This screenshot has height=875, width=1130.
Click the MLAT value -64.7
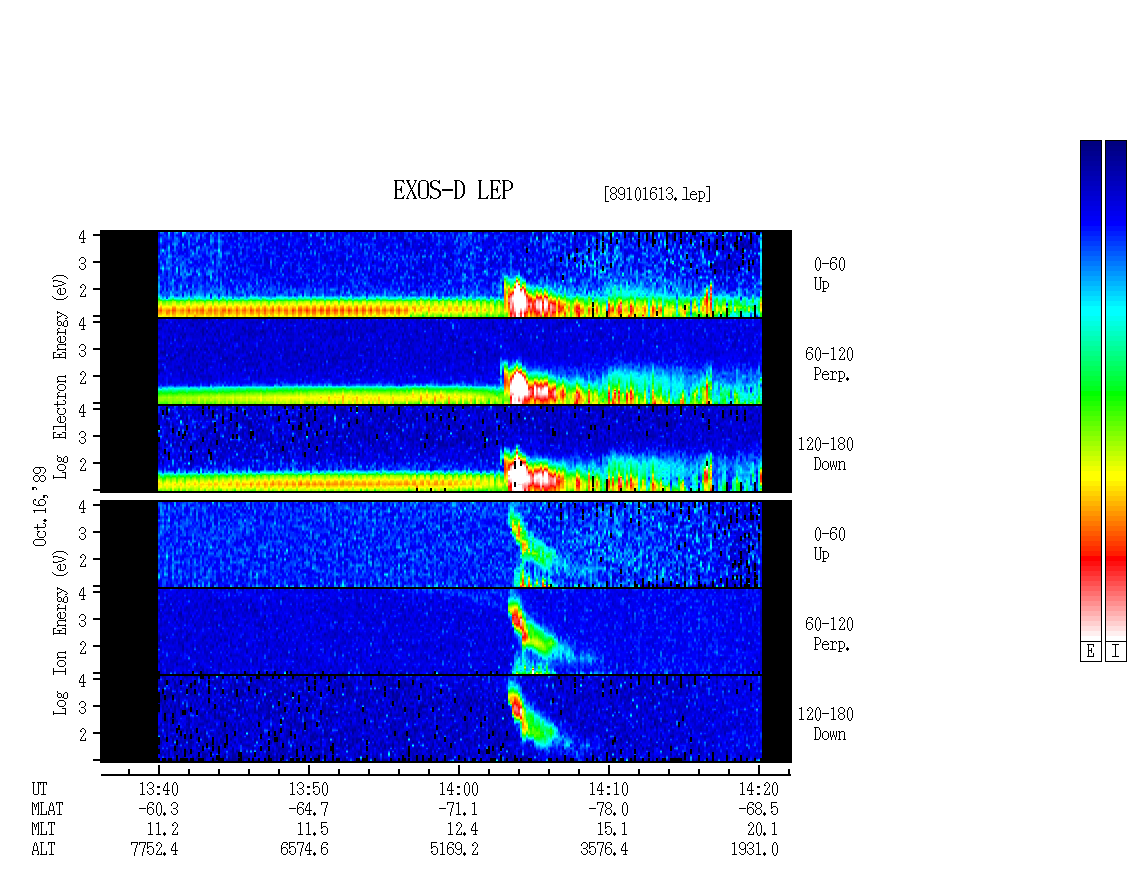[308, 809]
